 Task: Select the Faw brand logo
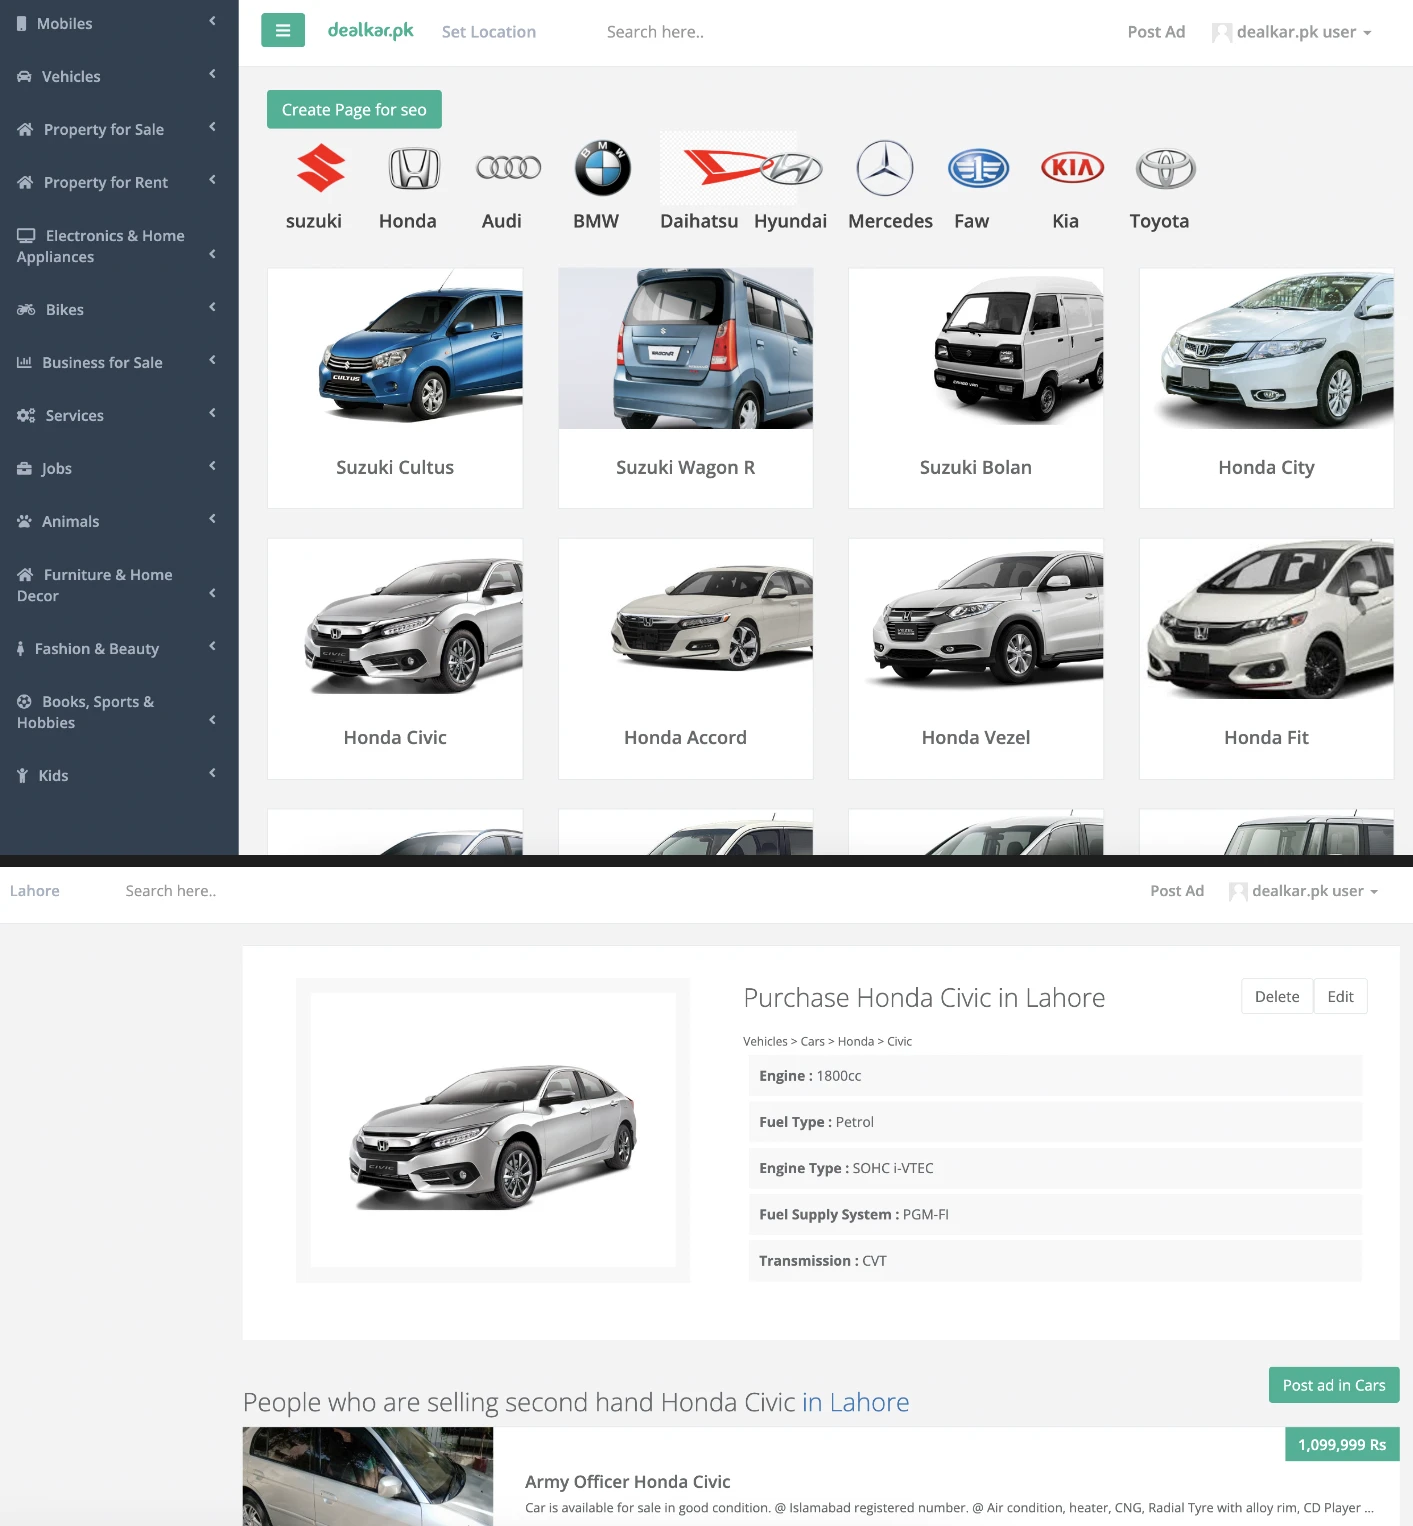tap(978, 168)
